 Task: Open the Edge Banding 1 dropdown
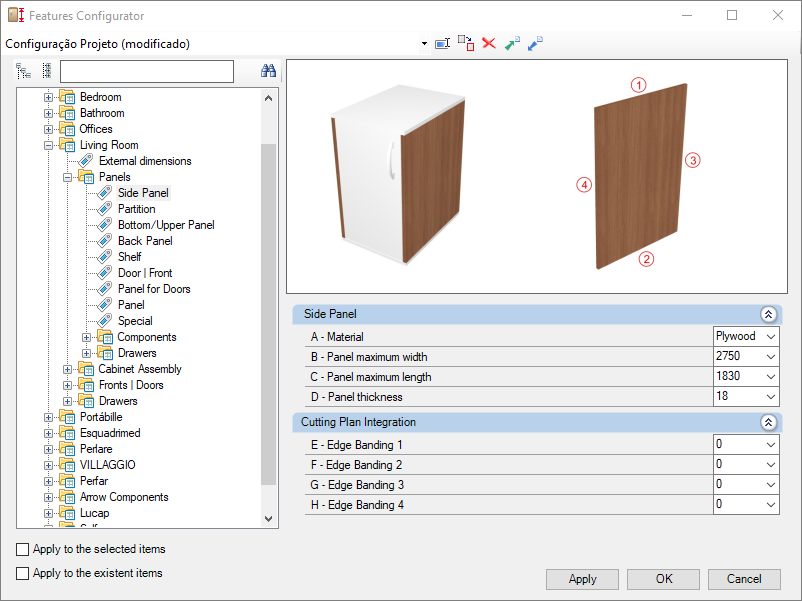[771, 444]
